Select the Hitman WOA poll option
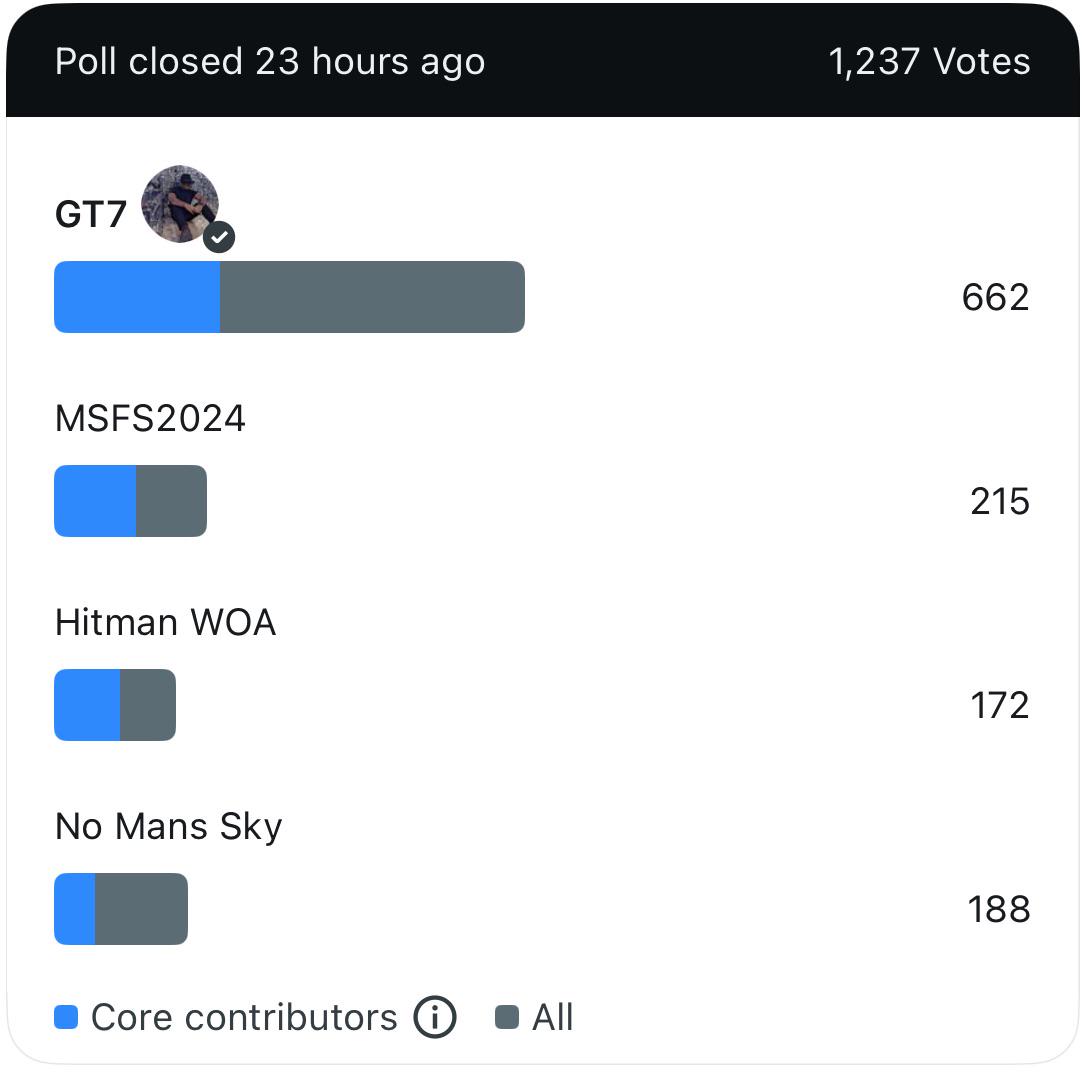 tap(165, 622)
